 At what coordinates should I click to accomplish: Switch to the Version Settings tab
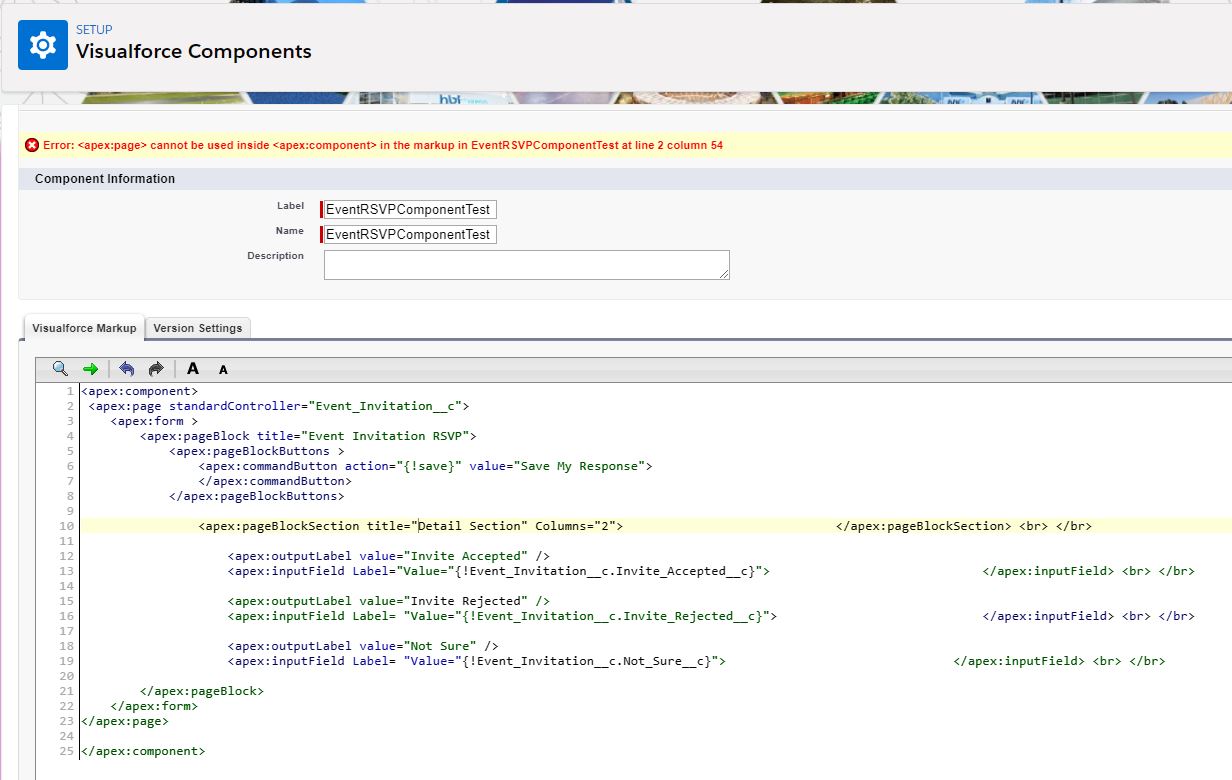(197, 328)
